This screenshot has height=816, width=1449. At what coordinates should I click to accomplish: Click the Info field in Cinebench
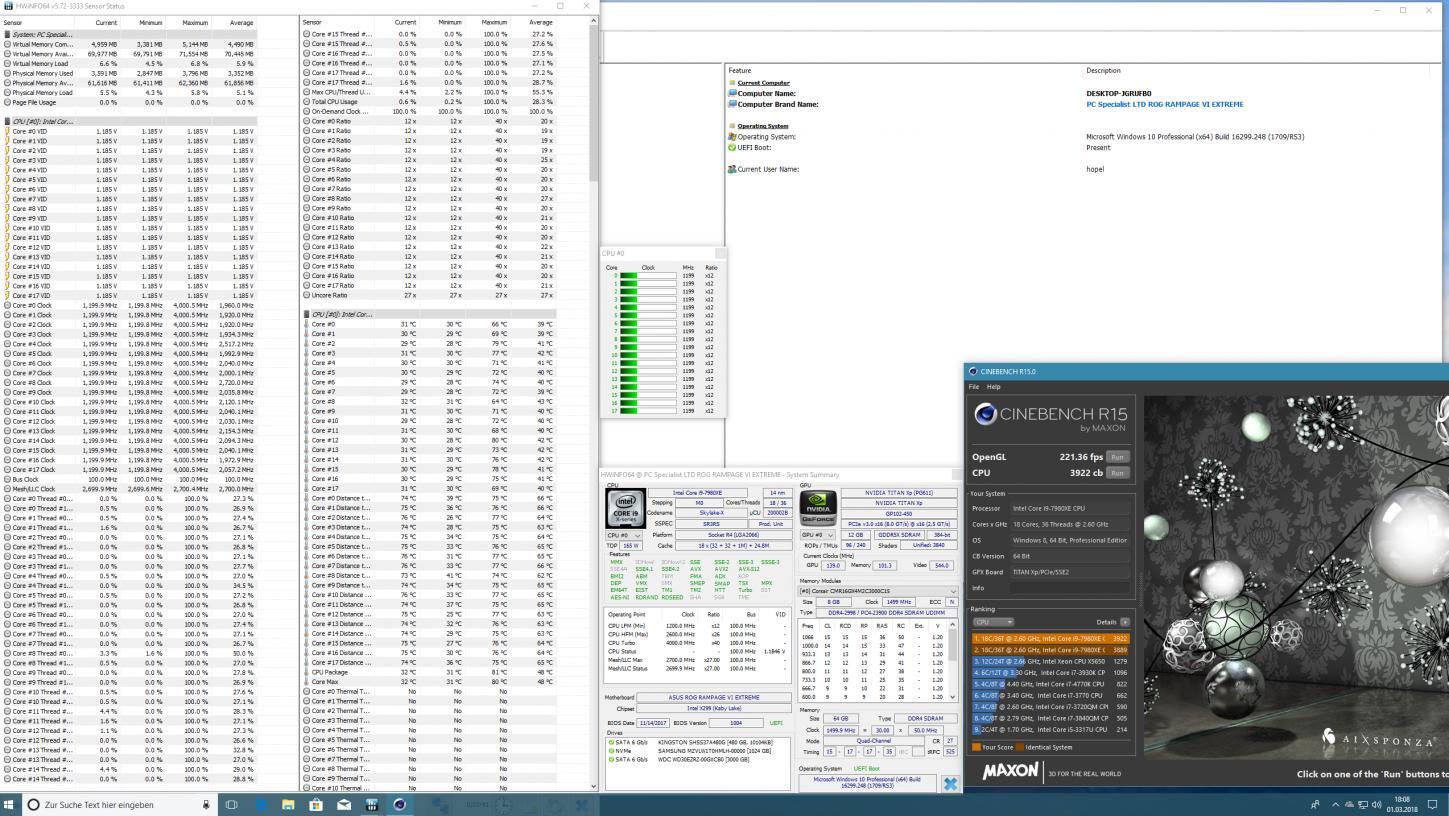click(x=1070, y=588)
